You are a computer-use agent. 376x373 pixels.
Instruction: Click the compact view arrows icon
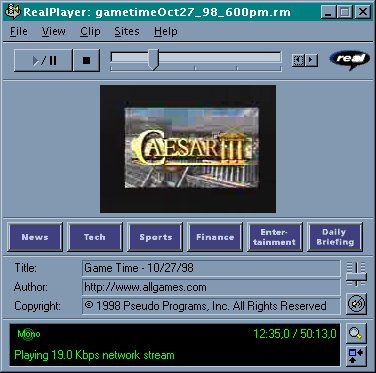[356, 355]
